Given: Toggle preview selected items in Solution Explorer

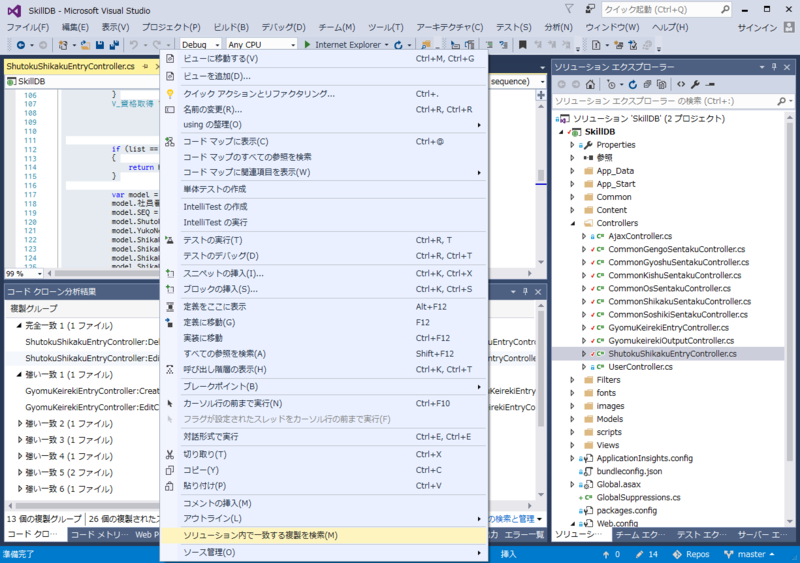Looking at the screenshot, I should pyautogui.click(x=710, y=84).
